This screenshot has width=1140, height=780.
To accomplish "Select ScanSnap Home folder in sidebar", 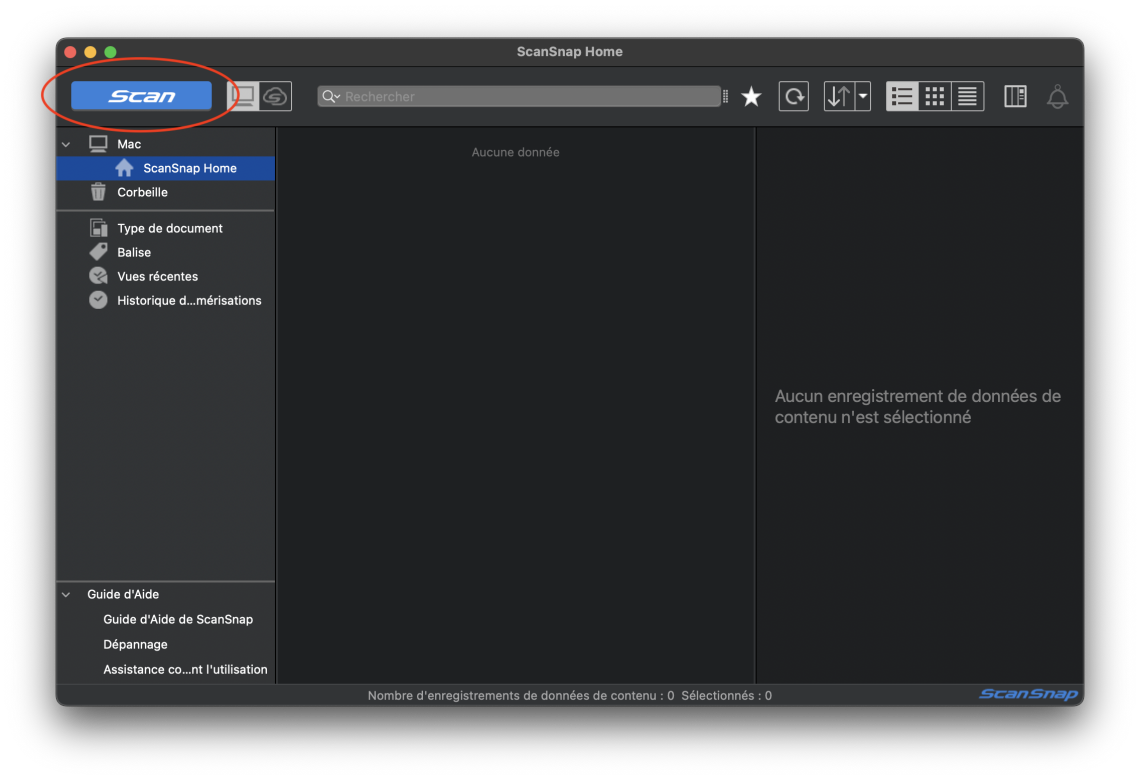I will [189, 168].
